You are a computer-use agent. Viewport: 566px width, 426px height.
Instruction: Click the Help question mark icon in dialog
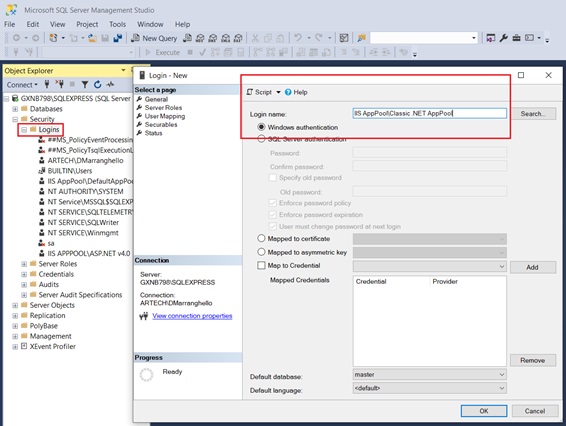[x=288, y=92]
